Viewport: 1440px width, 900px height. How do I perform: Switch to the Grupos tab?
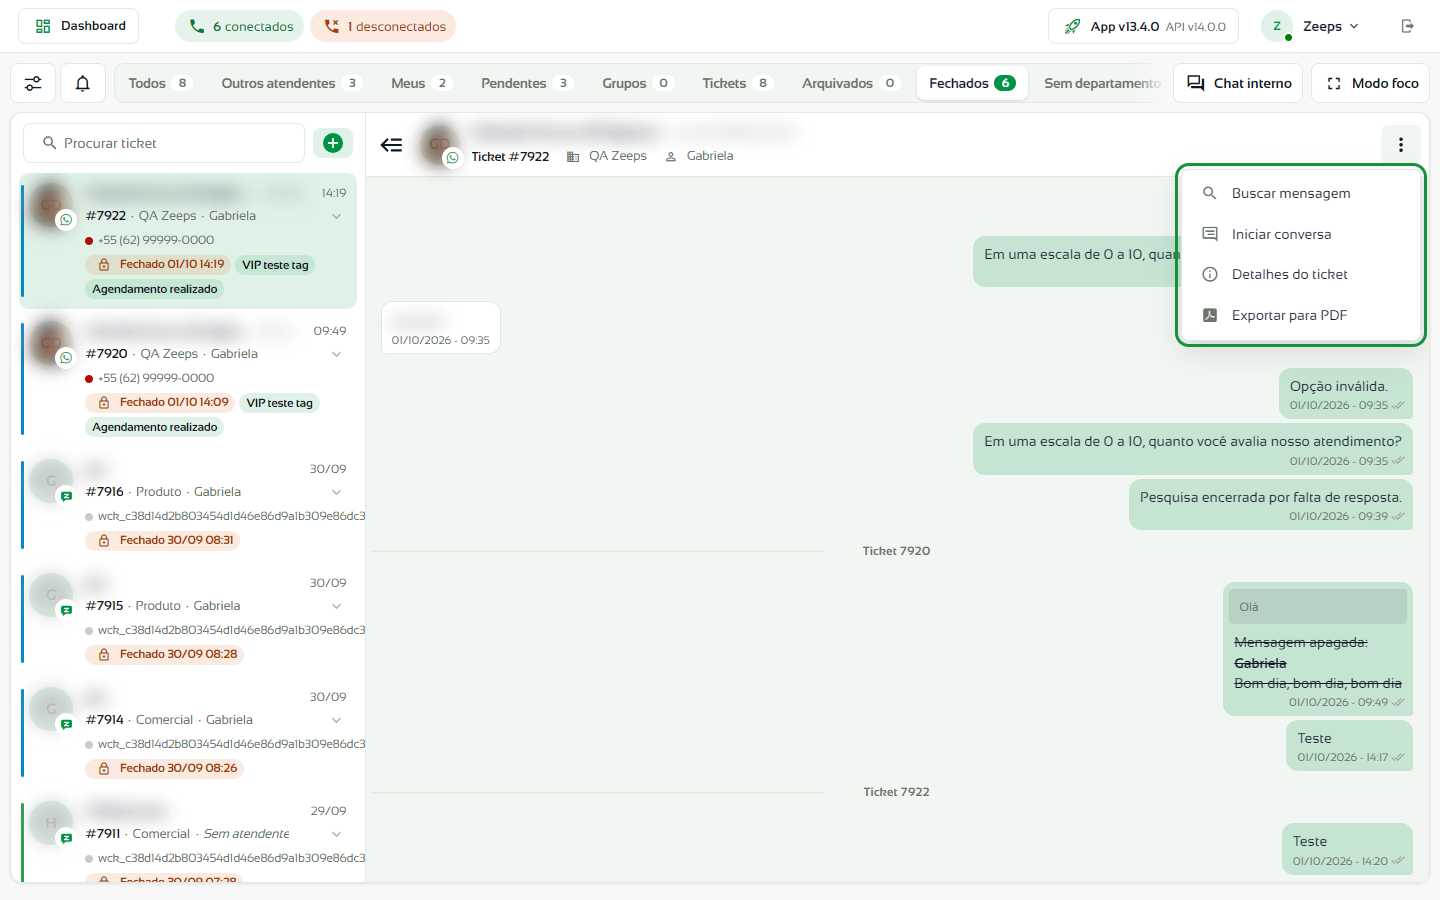click(x=637, y=83)
